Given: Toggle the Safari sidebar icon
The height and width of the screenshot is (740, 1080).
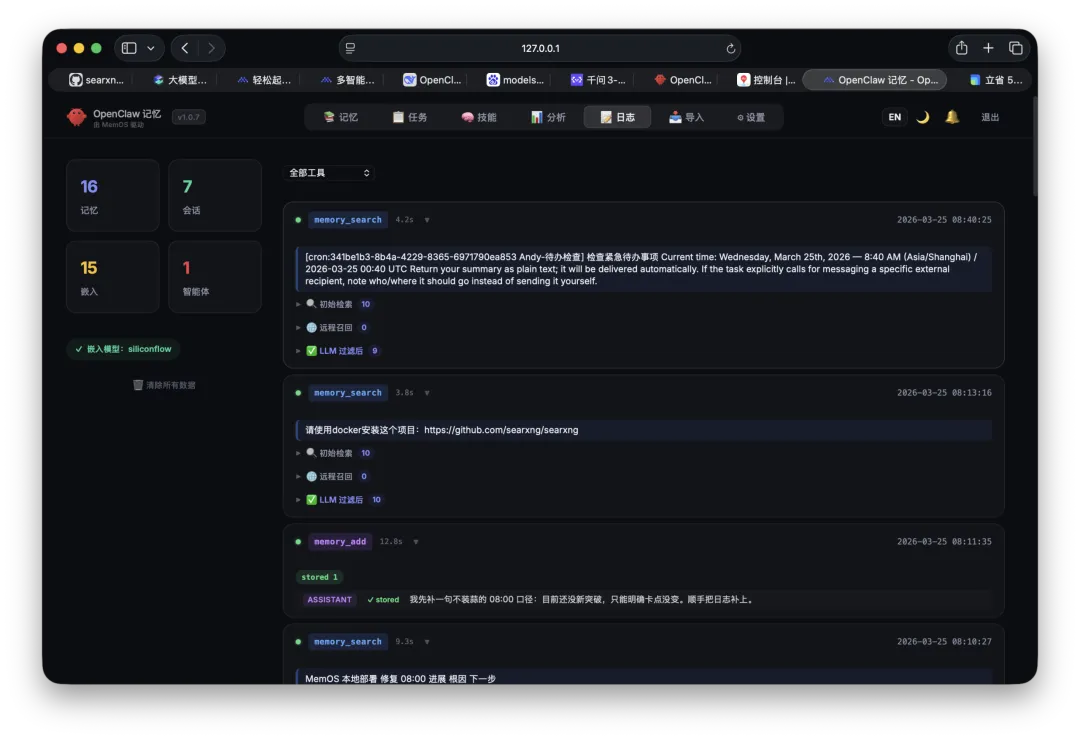Looking at the screenshot, I should click(x=129, y=48).
